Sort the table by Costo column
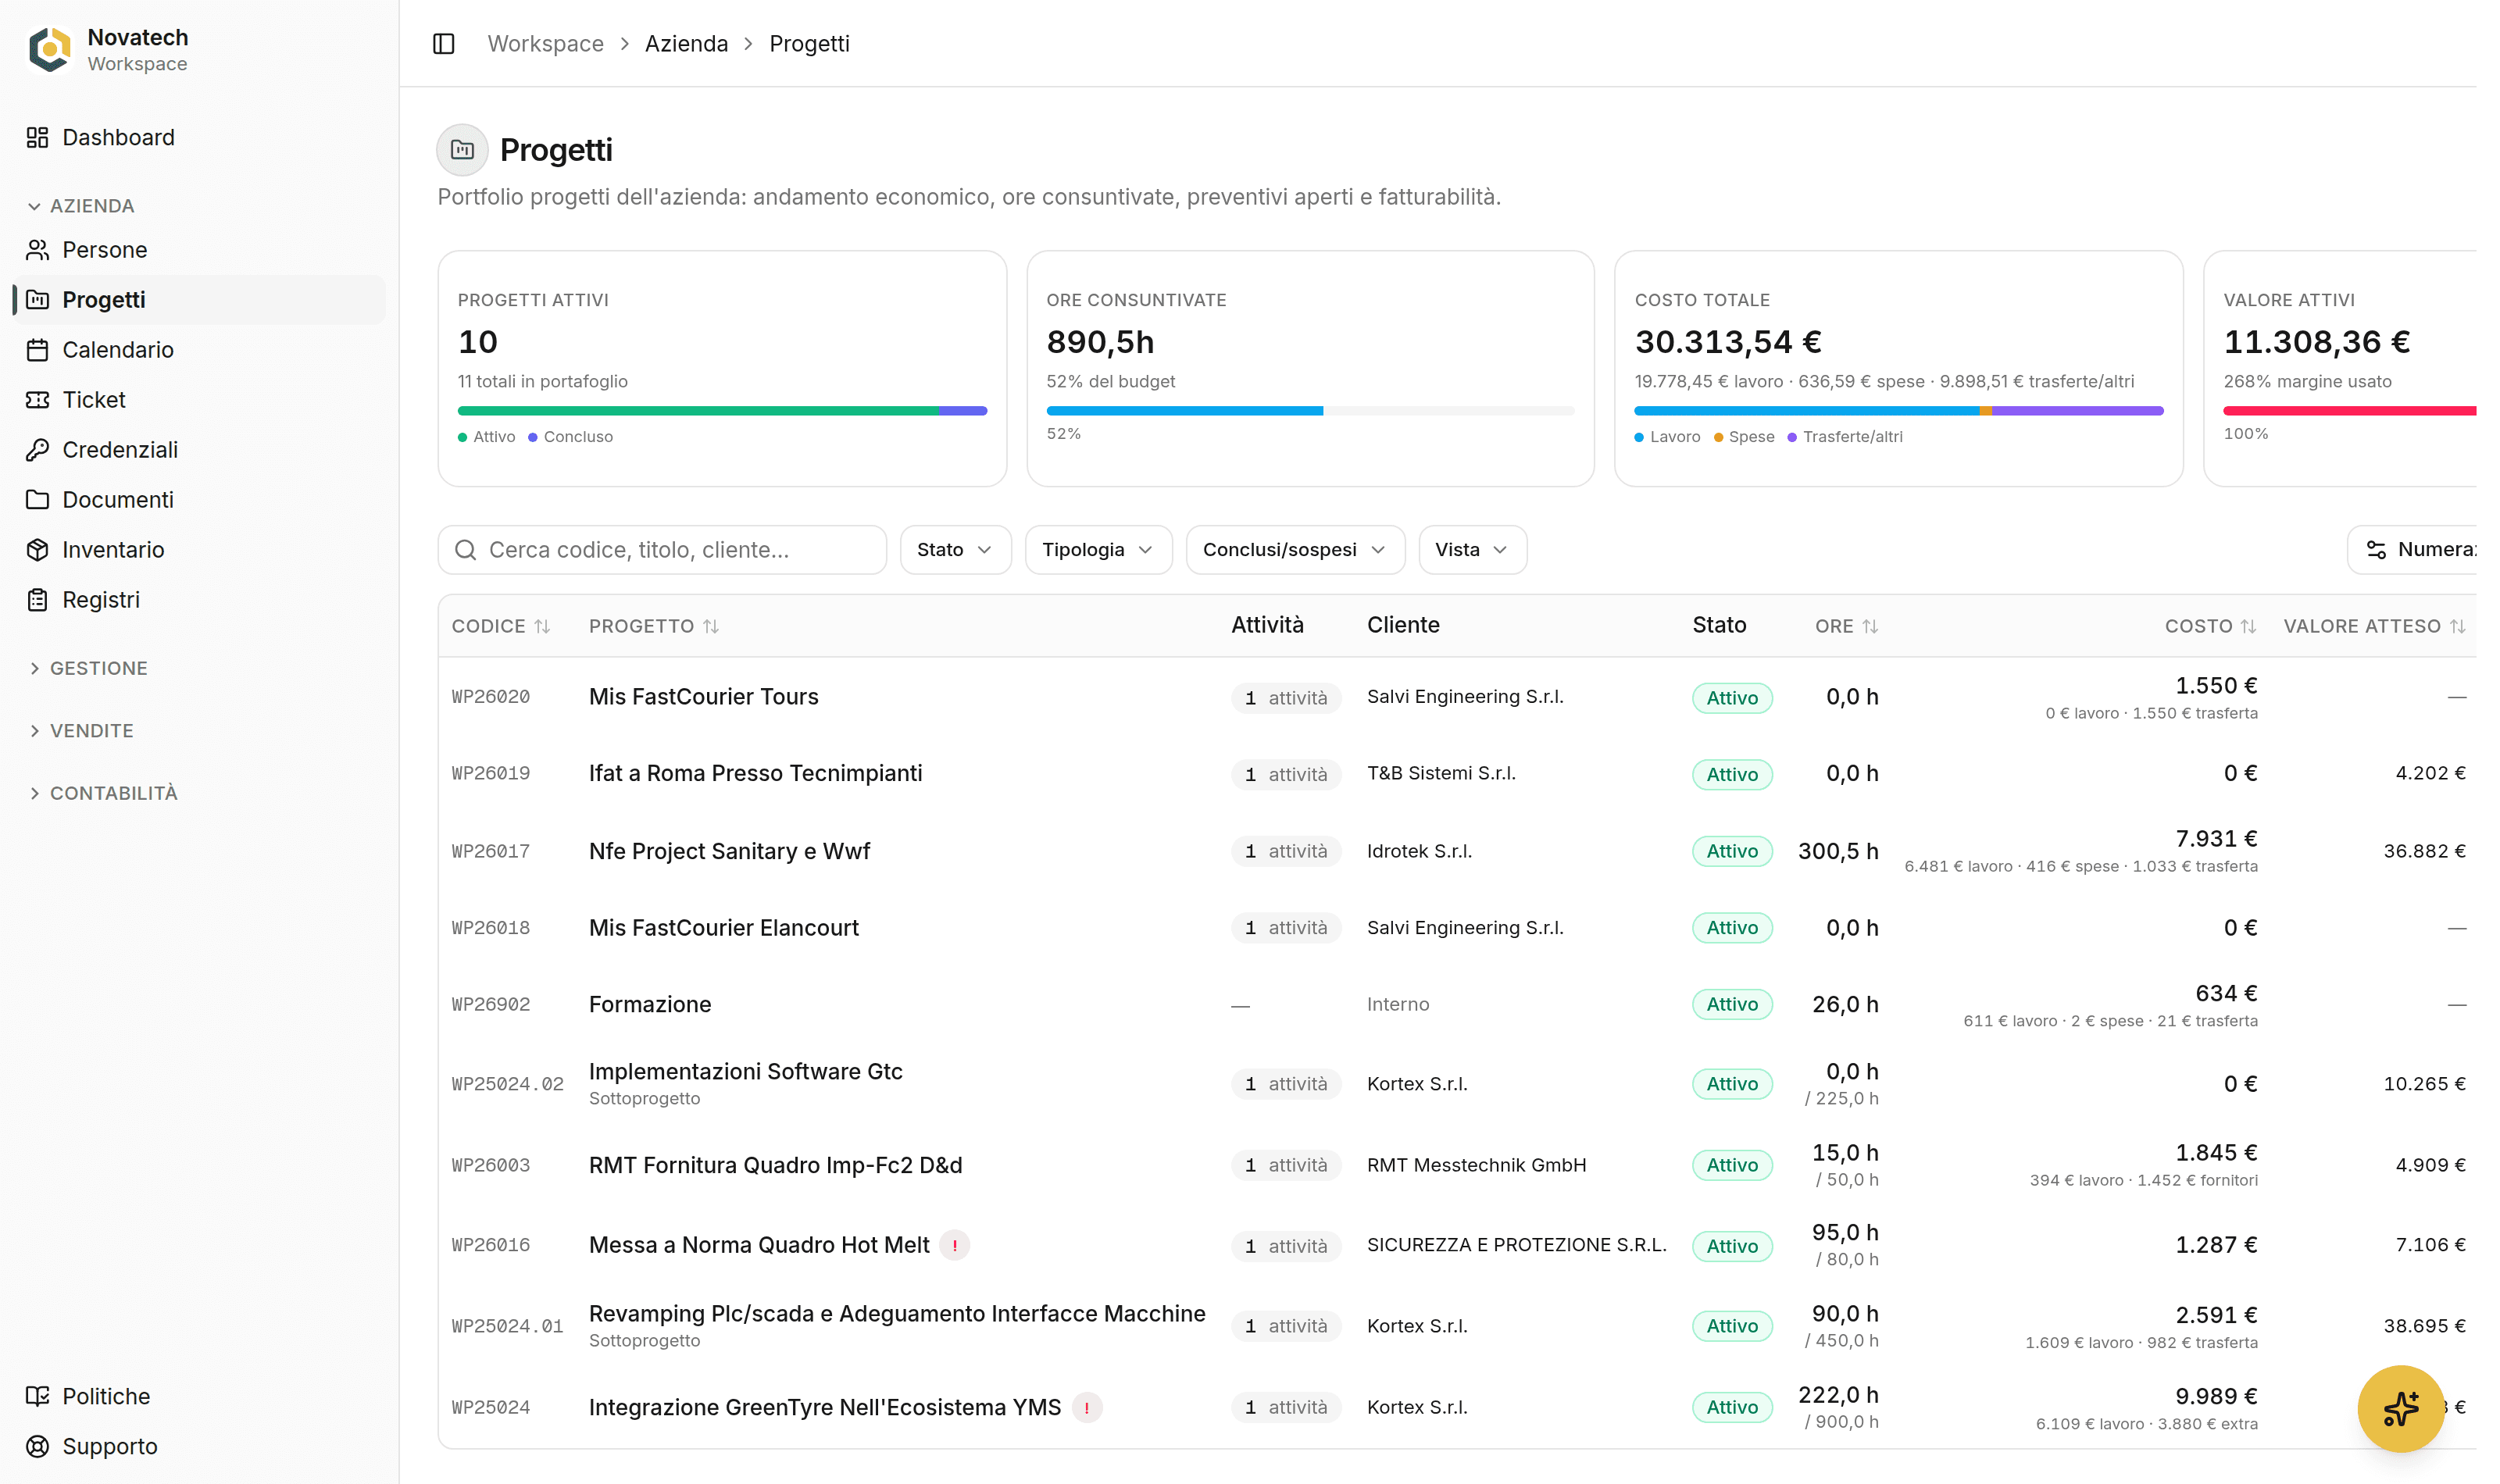Viewport: 2500px width, 1484px height. click(2210, 626)
